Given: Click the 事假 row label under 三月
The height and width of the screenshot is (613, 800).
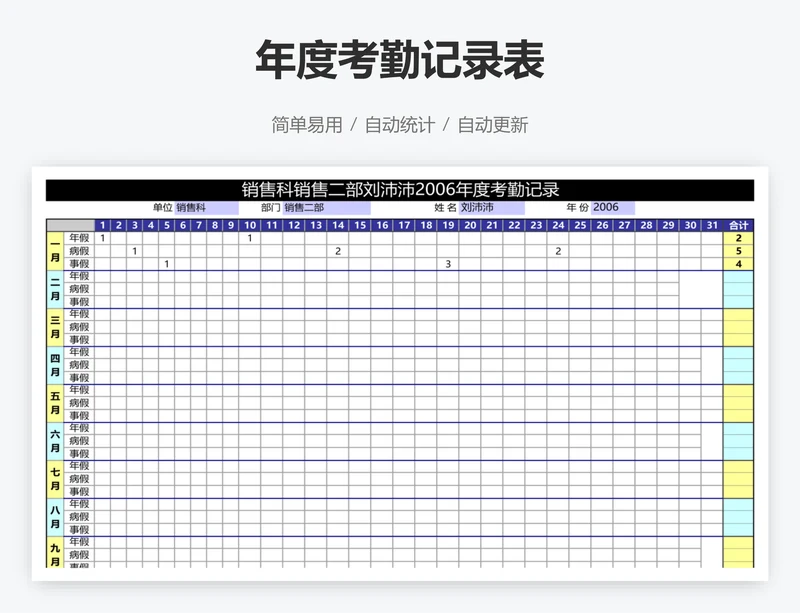Looking at the screenshot, I should pyautogui.click(x=79, y=340).
